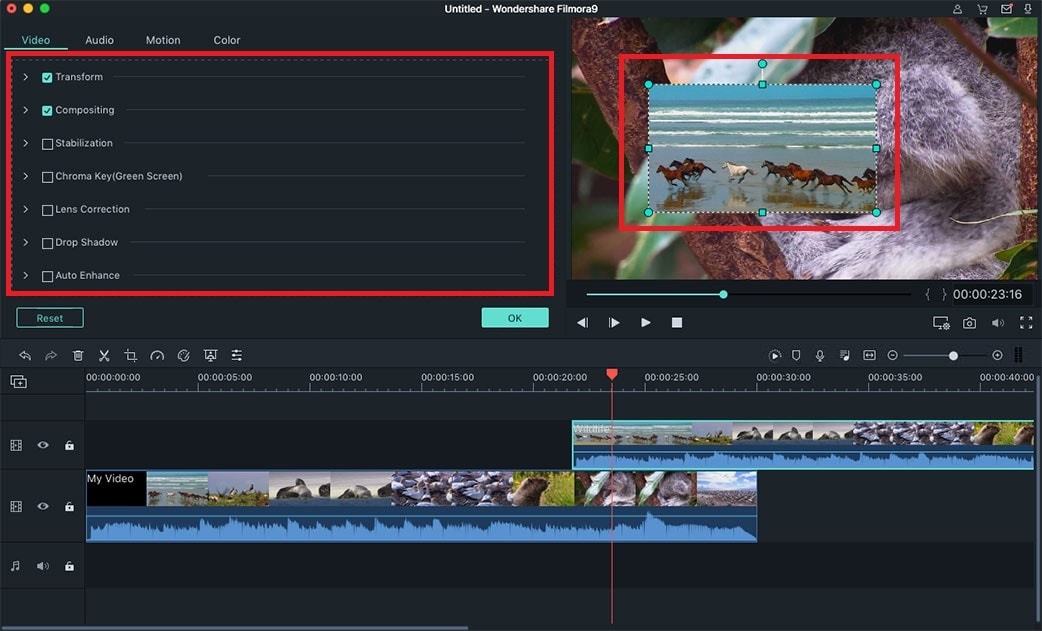The image size is (1042, 631).
Task: Open the message center mail icon
Action: (x=1007, y=9)
